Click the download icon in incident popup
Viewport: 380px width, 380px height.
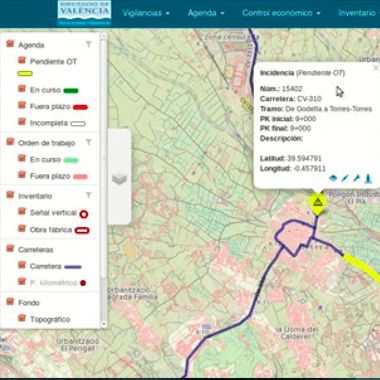(x=368, y=179)
